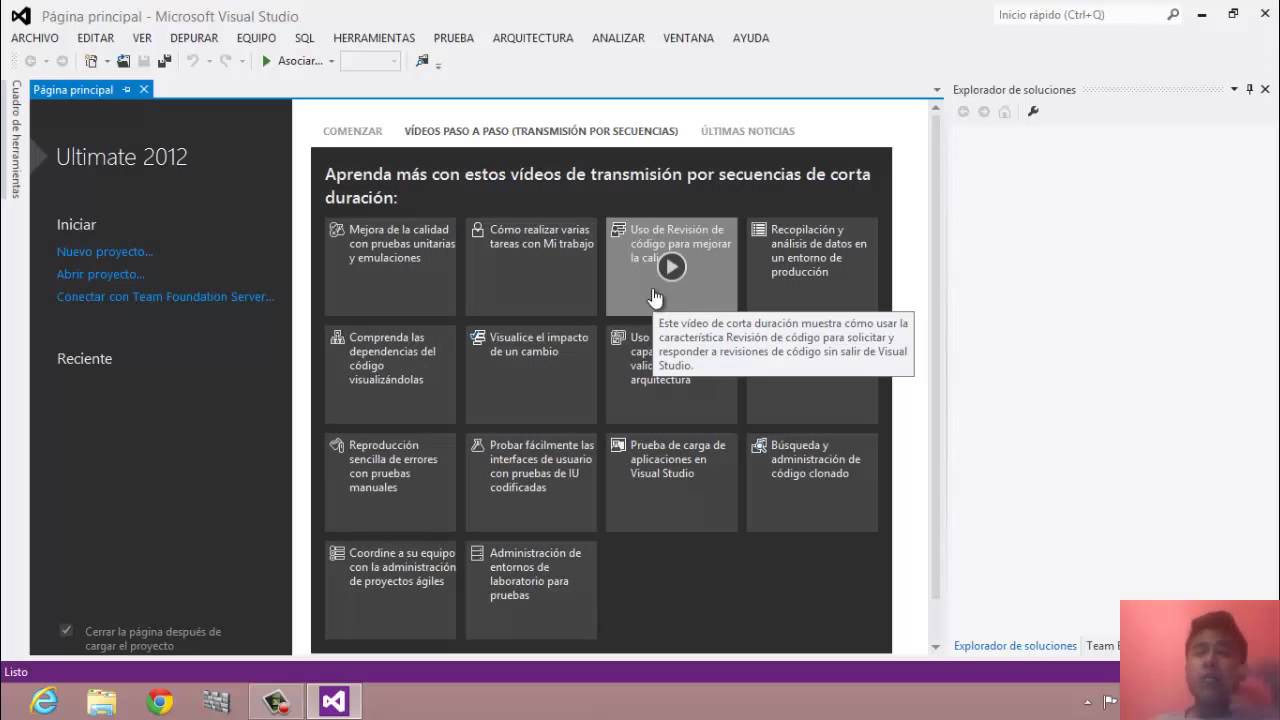This screenshot has width=1280, height=720.
Task: Open the DEPURAR menu
Action: (x=194, y=38)
